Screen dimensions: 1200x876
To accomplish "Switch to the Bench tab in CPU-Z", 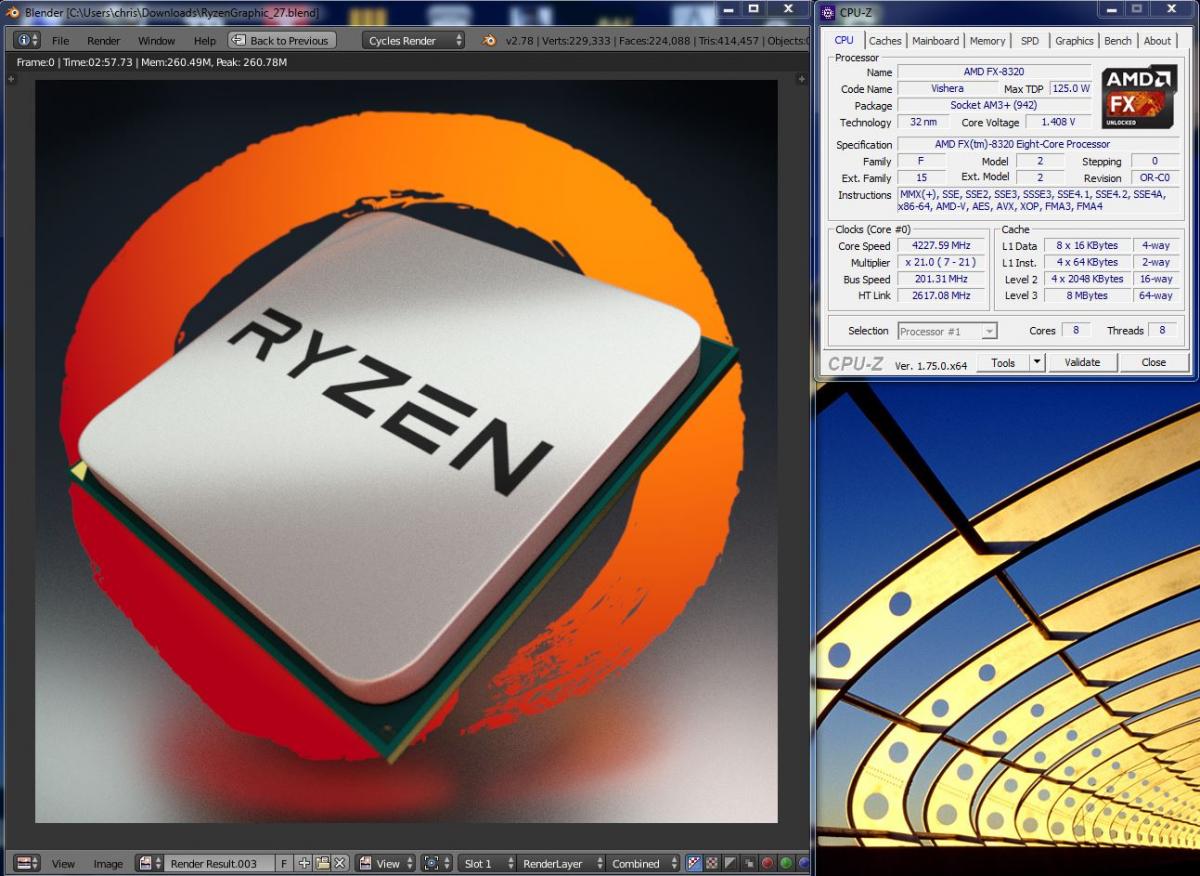I will coord(1118,41).
